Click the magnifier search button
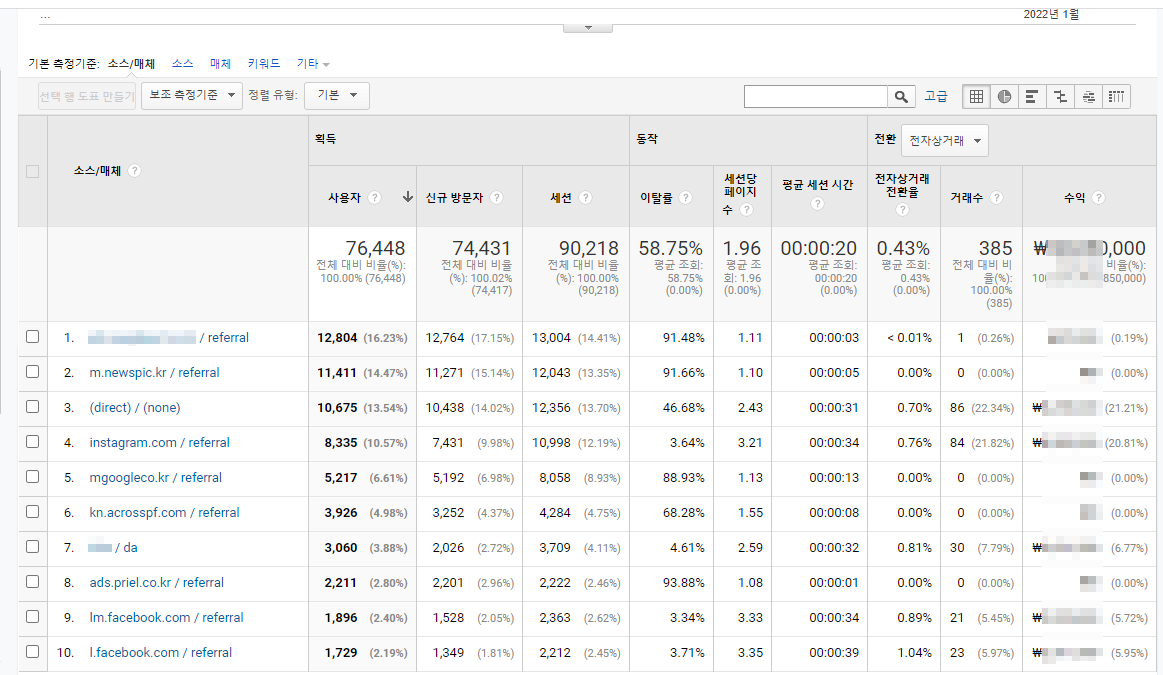 pyautogui.click(x=902, y=97)
